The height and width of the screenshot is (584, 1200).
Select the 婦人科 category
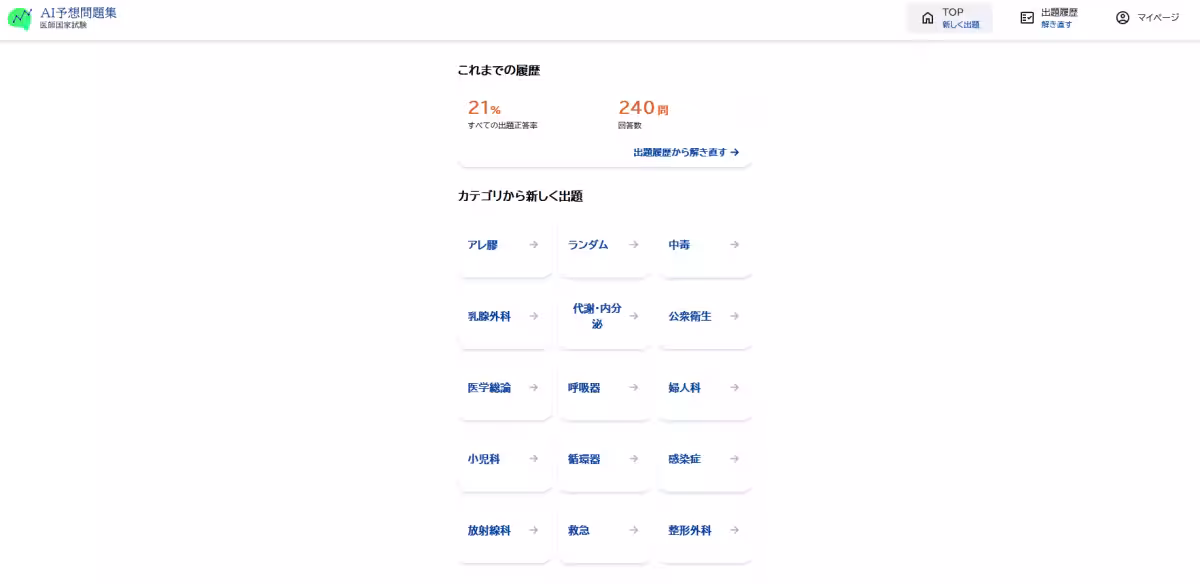pos(683,387)
